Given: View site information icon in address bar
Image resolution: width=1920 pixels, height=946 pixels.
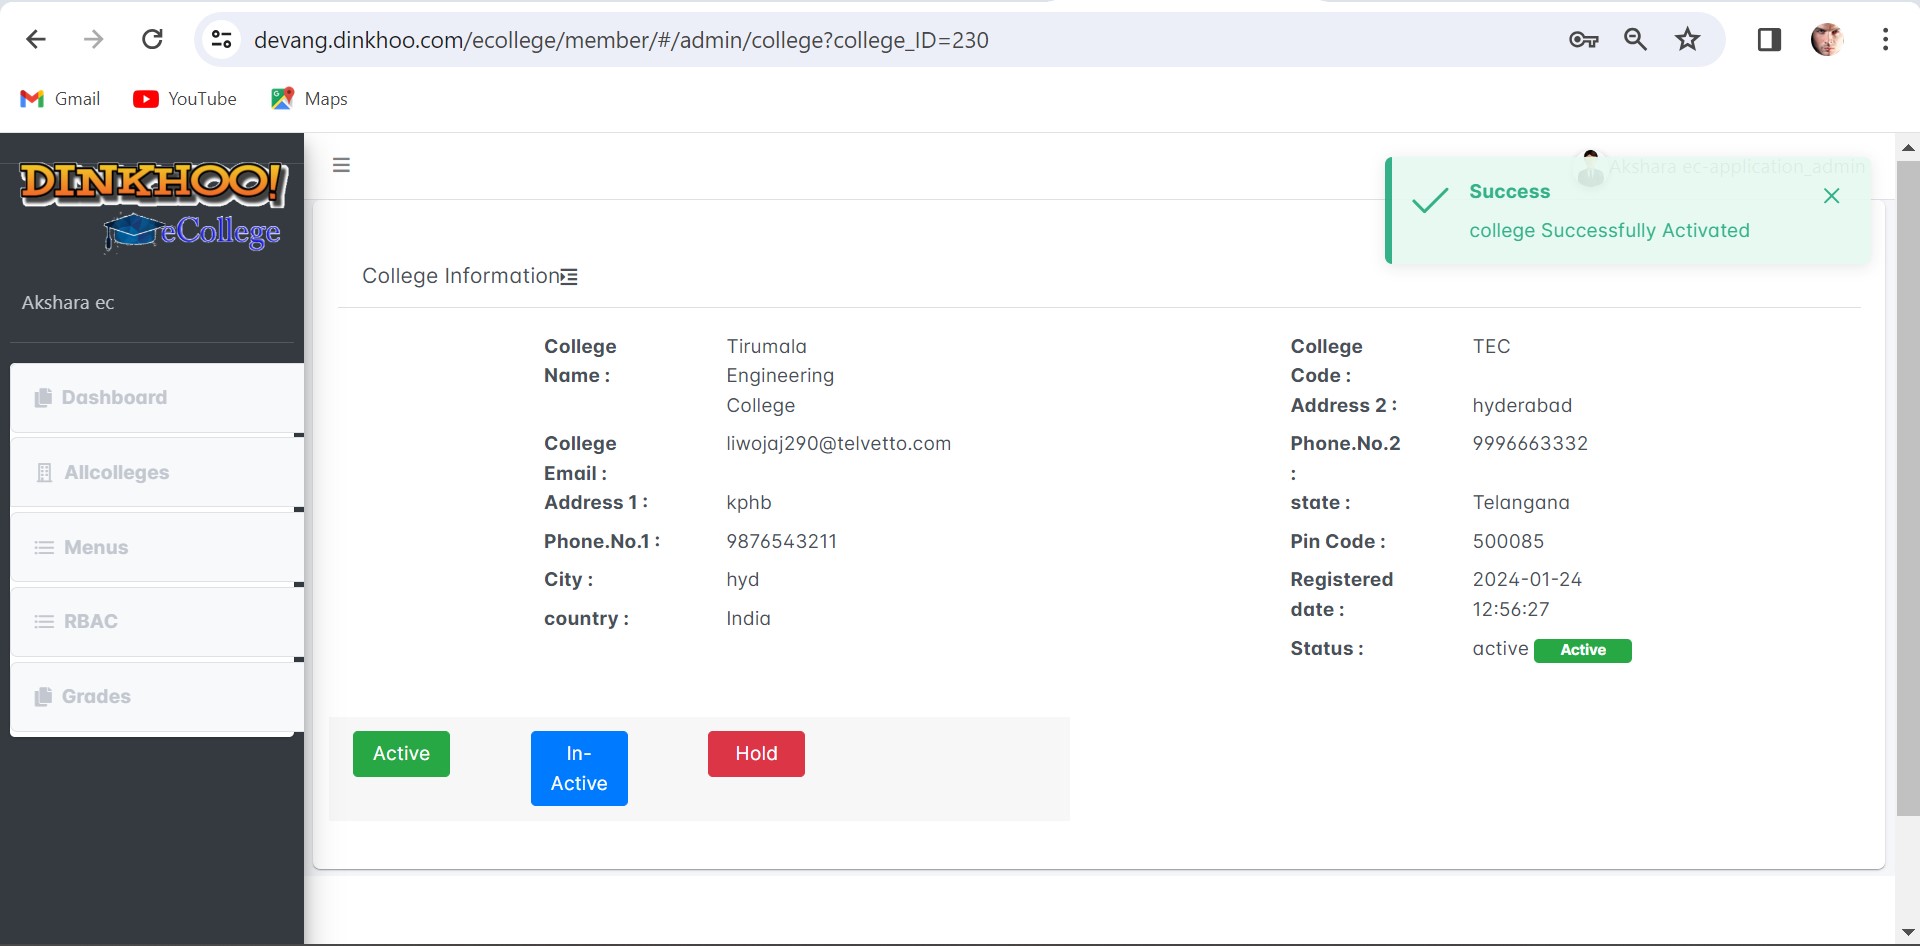Looking at the screenshot, I should [221, 39].
